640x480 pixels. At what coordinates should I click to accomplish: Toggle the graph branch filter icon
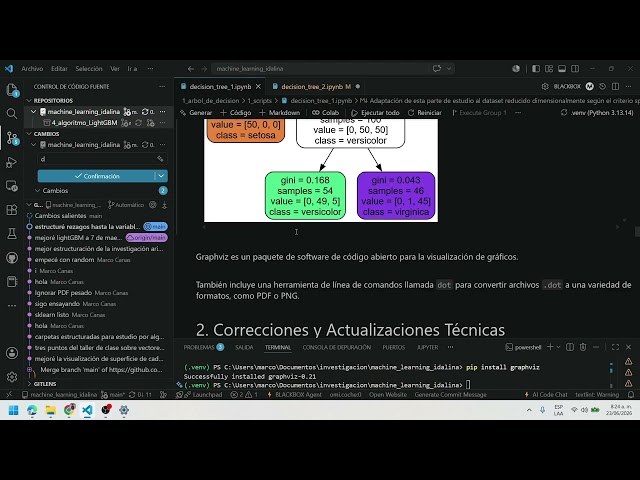153,205
